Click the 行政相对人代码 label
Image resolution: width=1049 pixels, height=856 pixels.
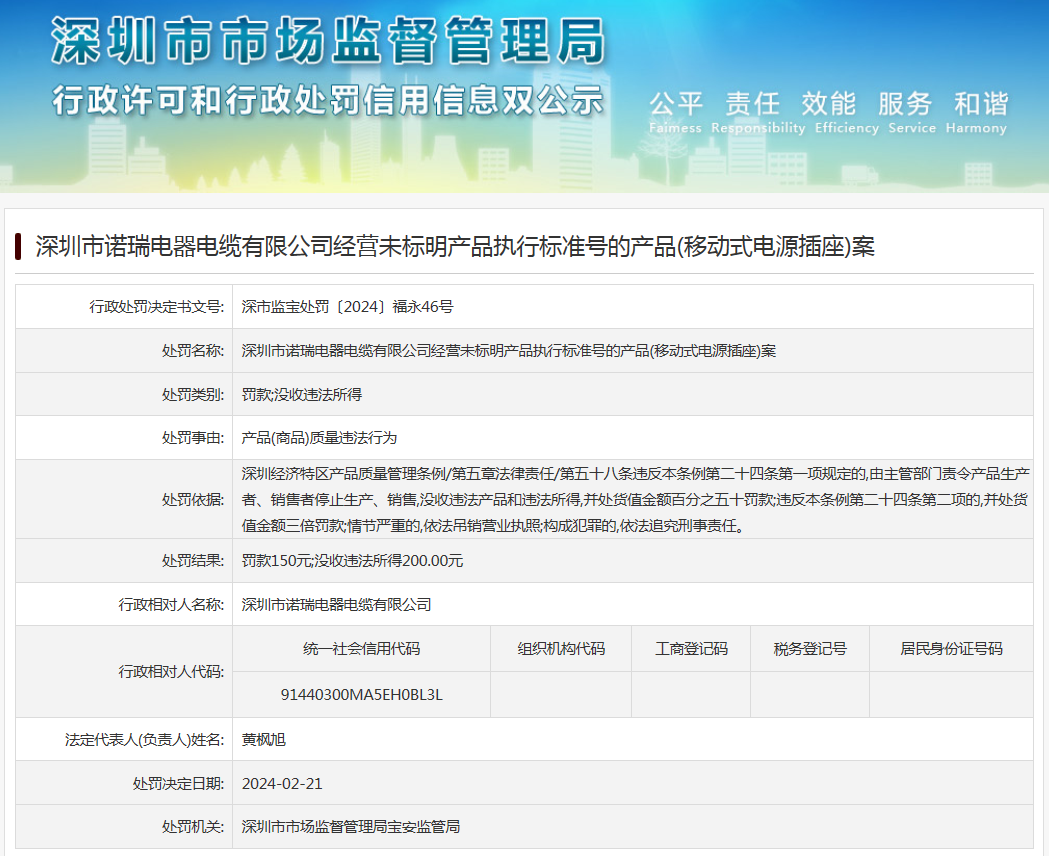tap(171, 671)
